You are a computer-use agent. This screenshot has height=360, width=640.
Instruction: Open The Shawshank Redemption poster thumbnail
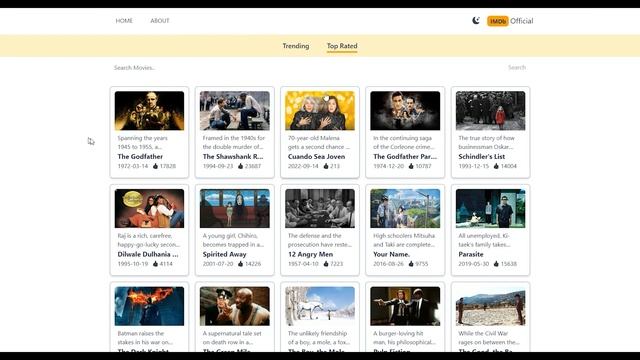pyautogui.click(x=235, y=111)
